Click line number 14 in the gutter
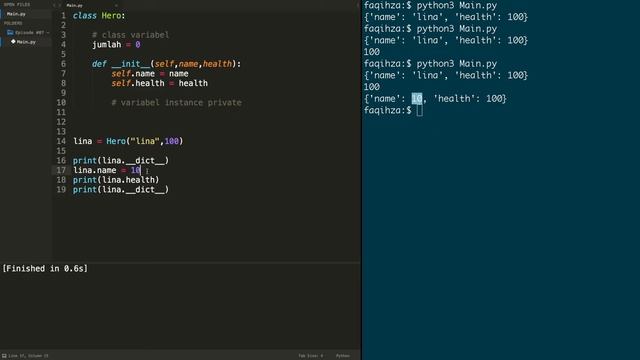 coord(61,141)
